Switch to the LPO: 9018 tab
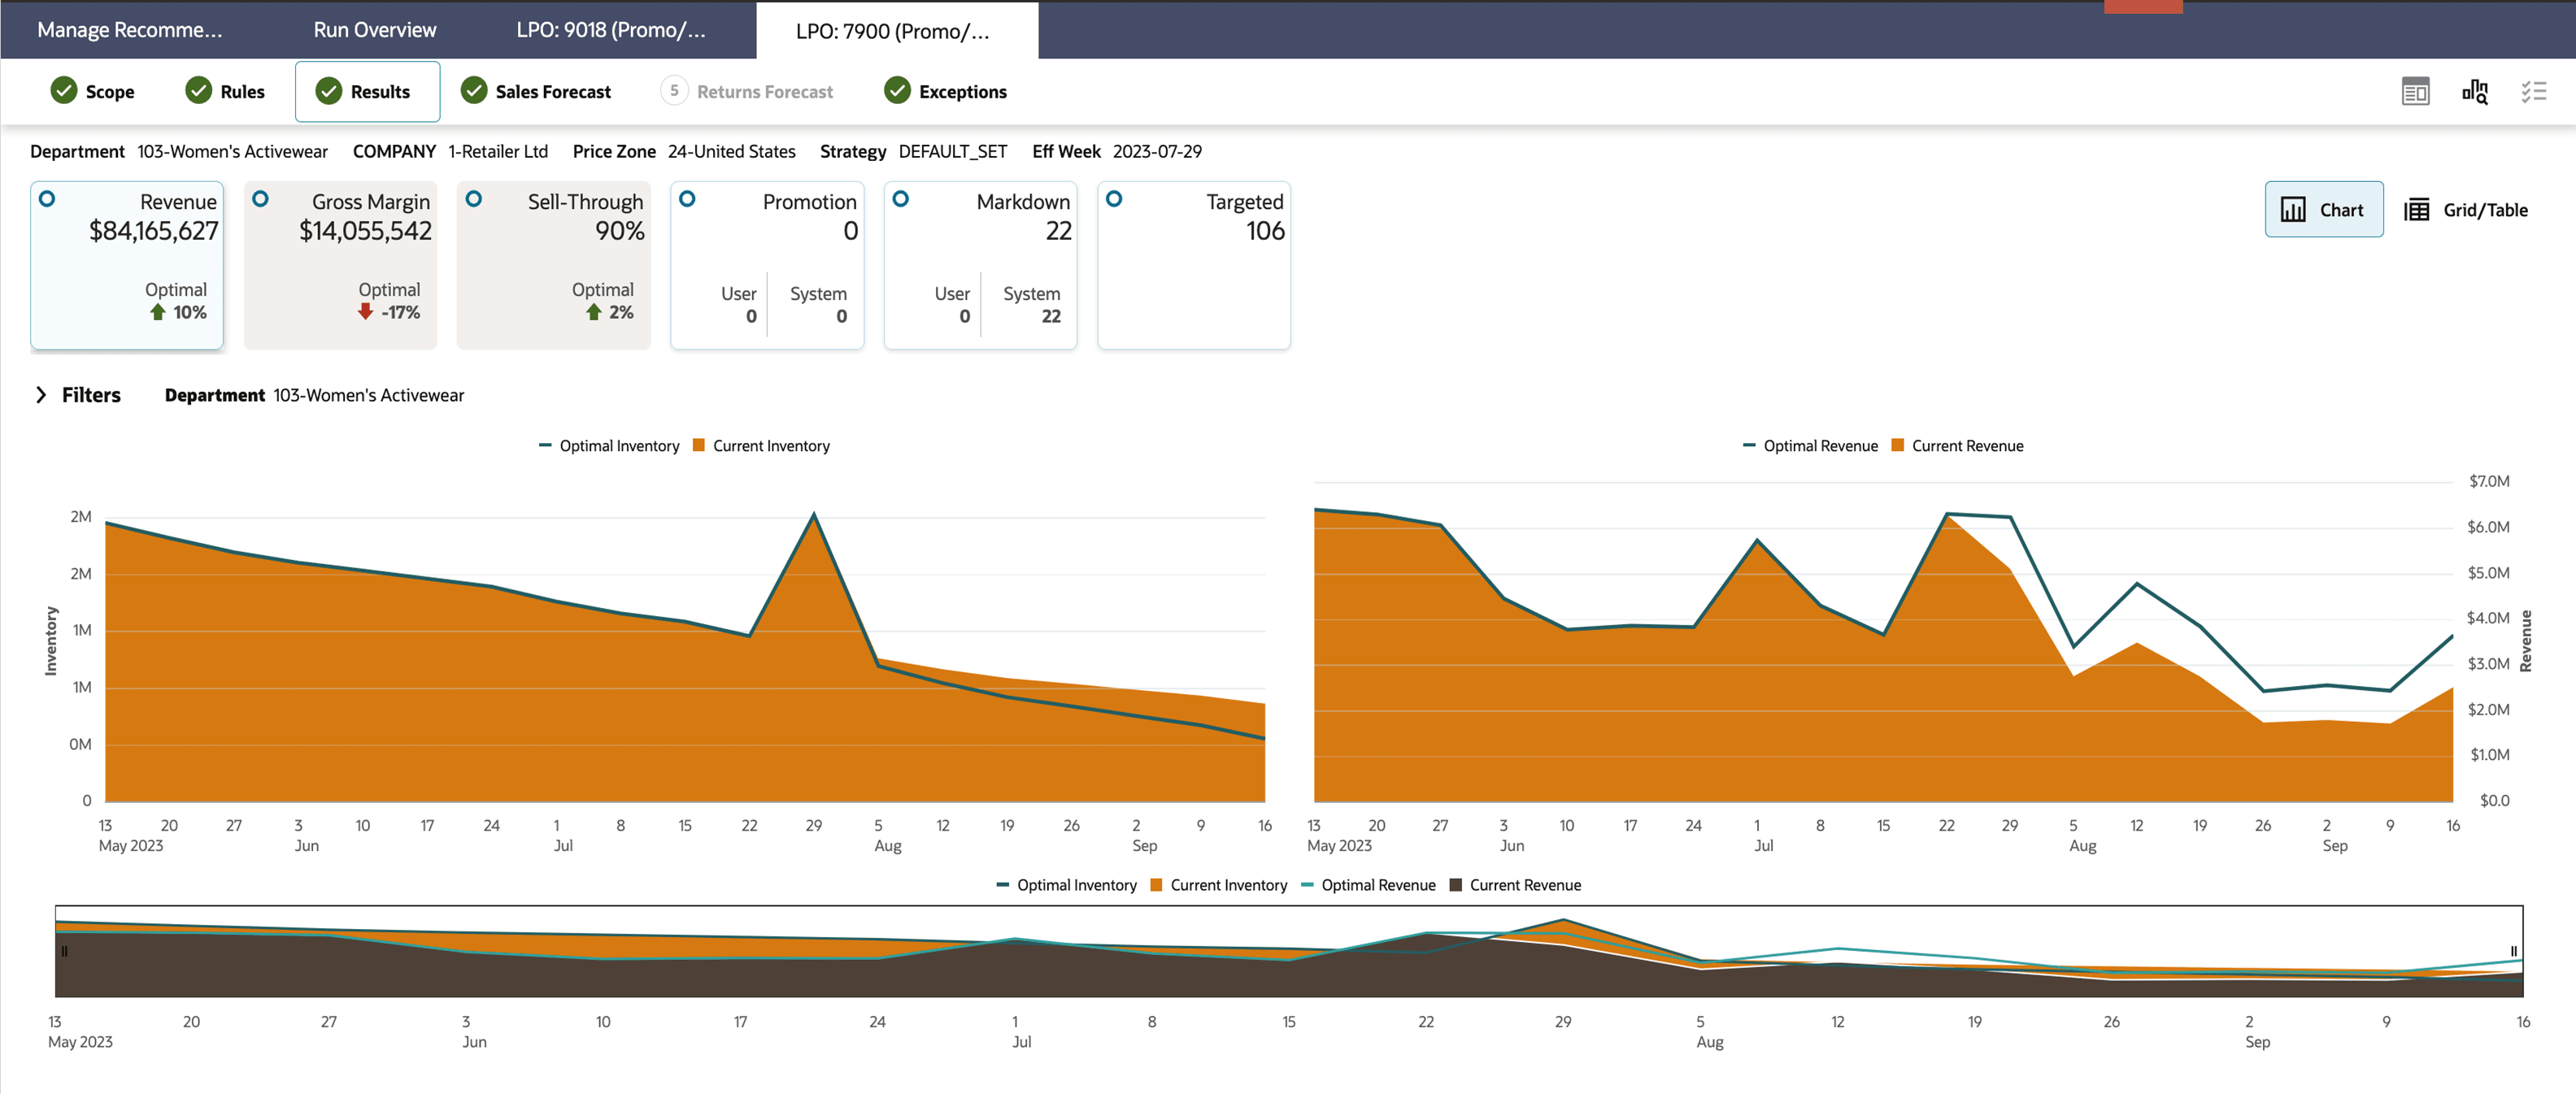Image resolution: width=2576 pixels, height=1094 pixels. pyautogui.click(x=610, y=30)
